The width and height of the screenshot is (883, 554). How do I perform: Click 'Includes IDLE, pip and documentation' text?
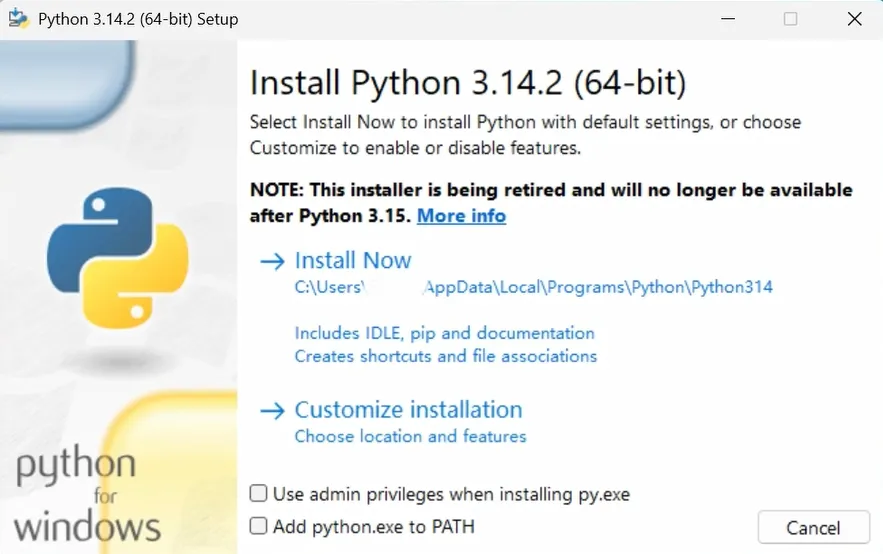pyautogui.click(x=444, y=333)
